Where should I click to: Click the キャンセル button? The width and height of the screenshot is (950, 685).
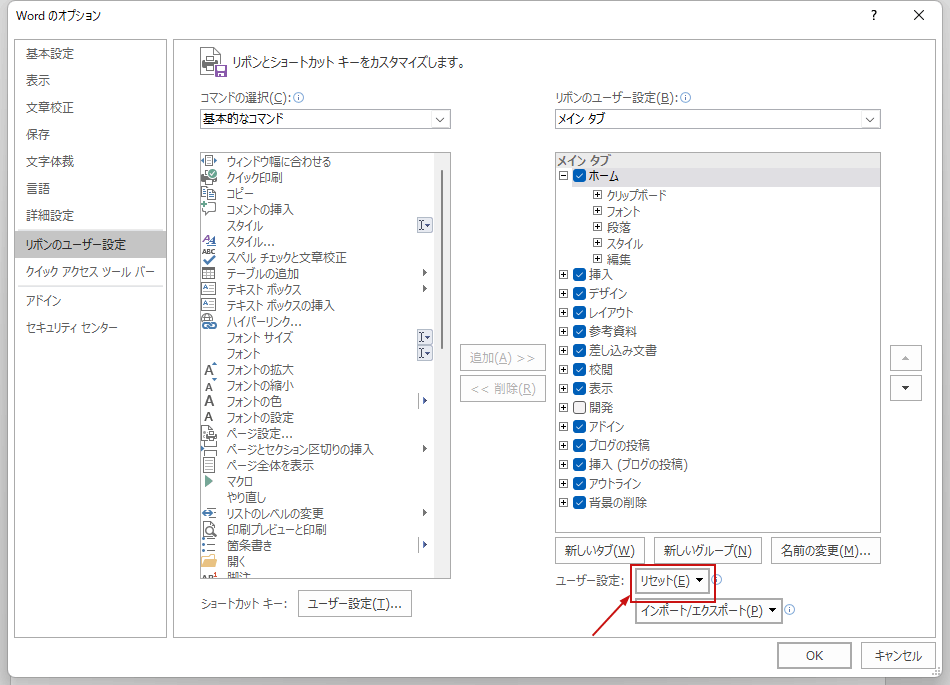[898, 655]
